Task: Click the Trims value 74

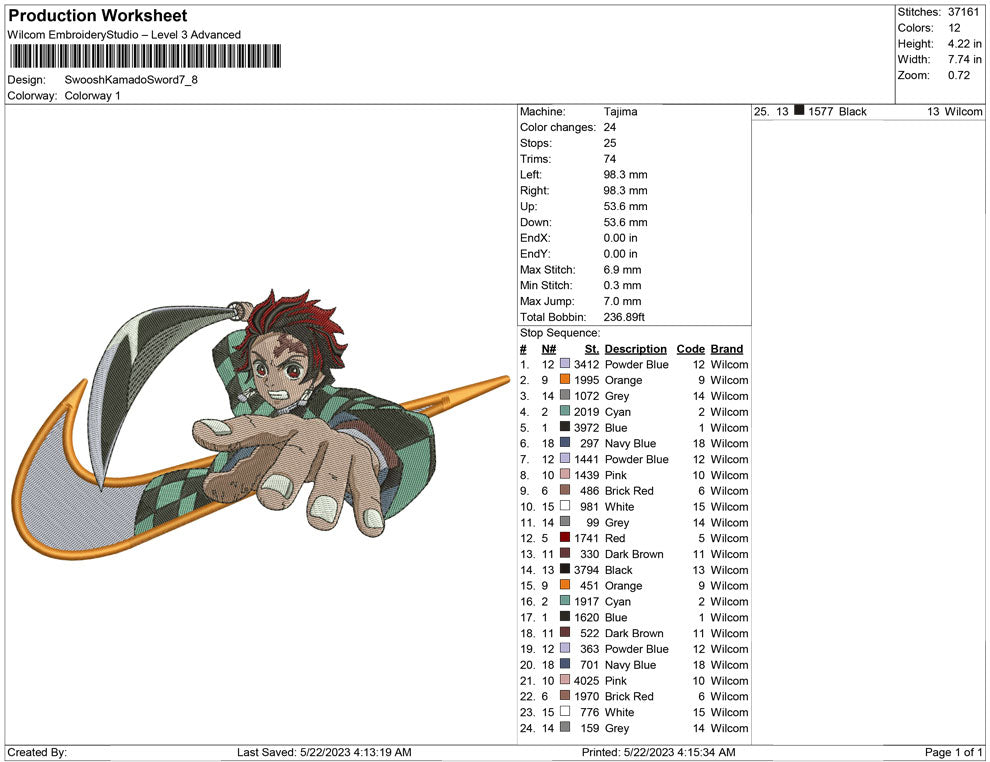Action: 609,159
